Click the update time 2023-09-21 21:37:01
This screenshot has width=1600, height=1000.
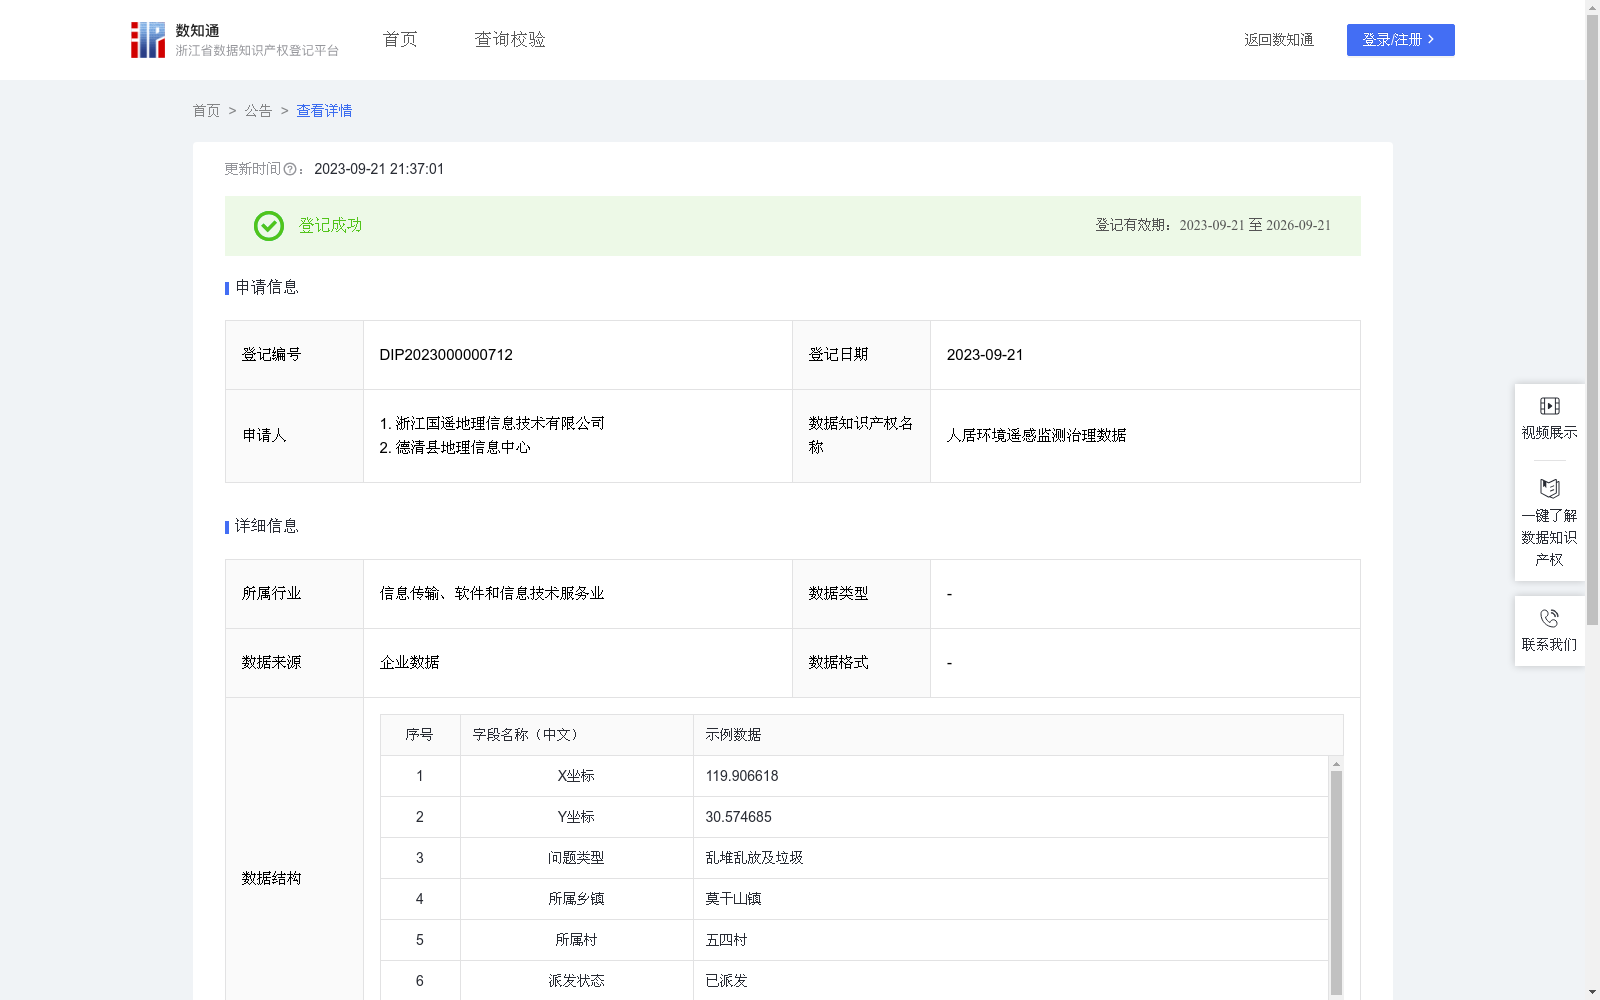click(379, 169)
